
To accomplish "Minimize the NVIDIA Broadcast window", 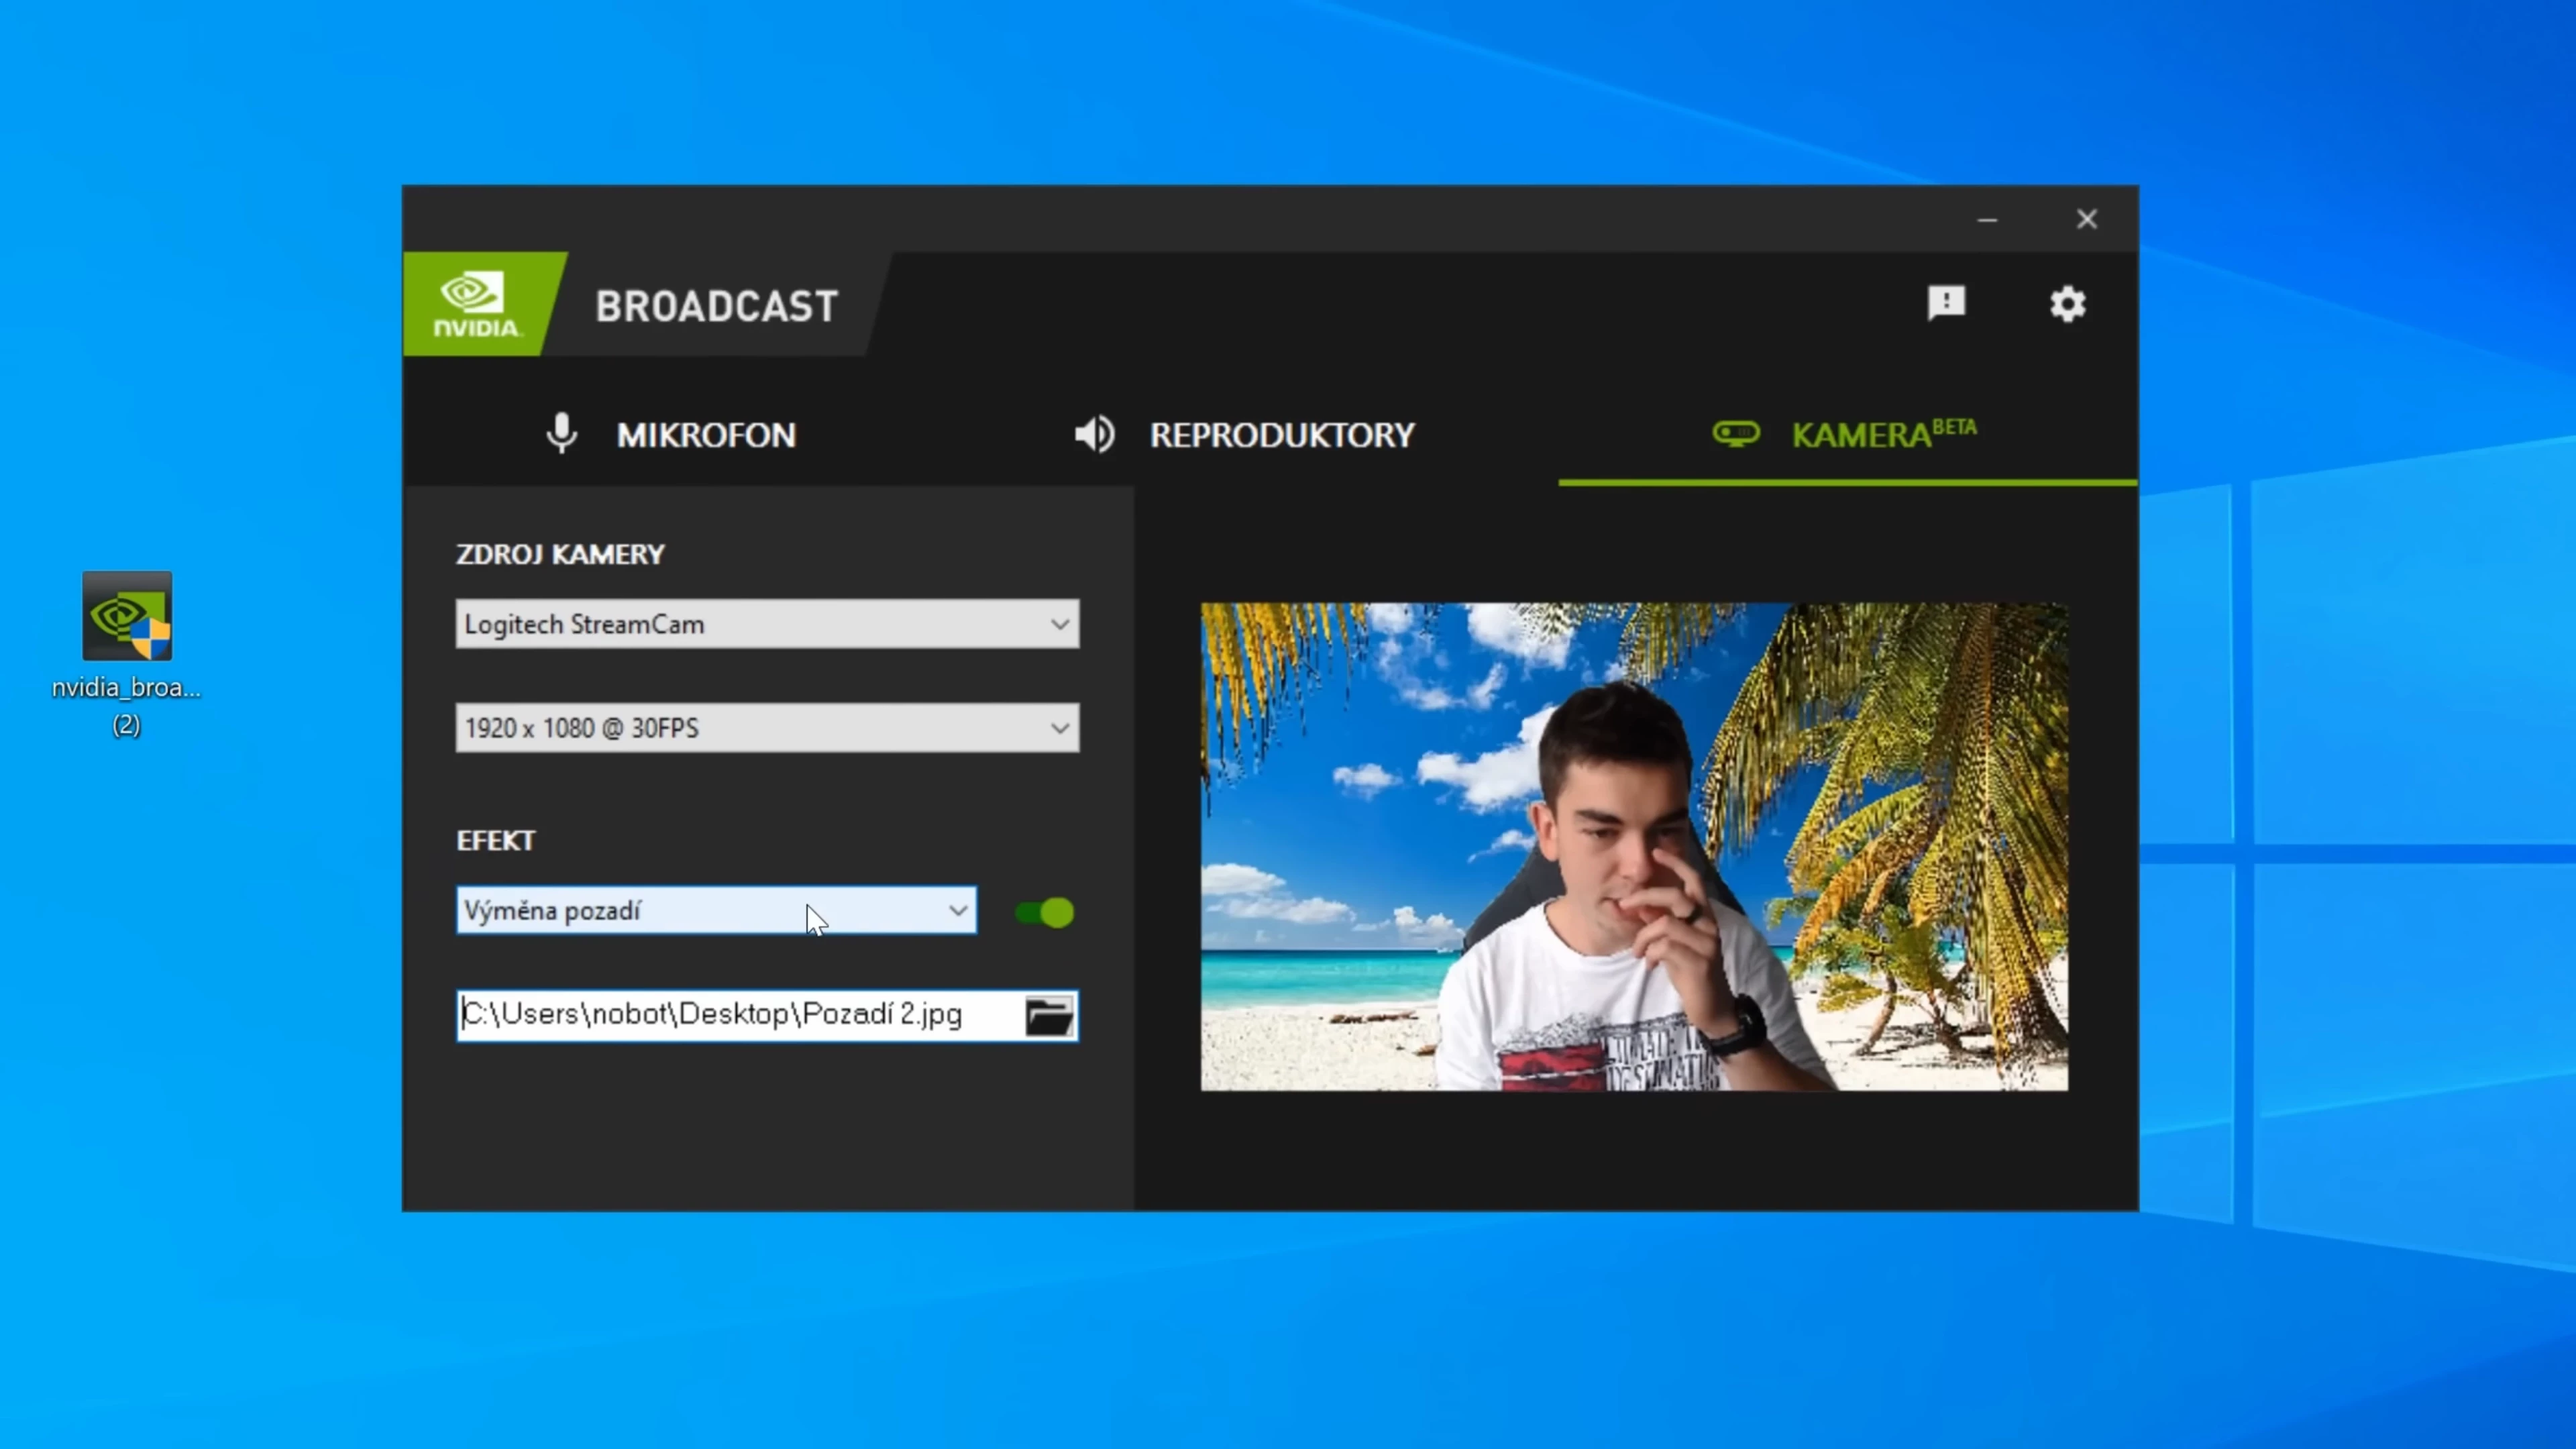I will click(1987, 219).
